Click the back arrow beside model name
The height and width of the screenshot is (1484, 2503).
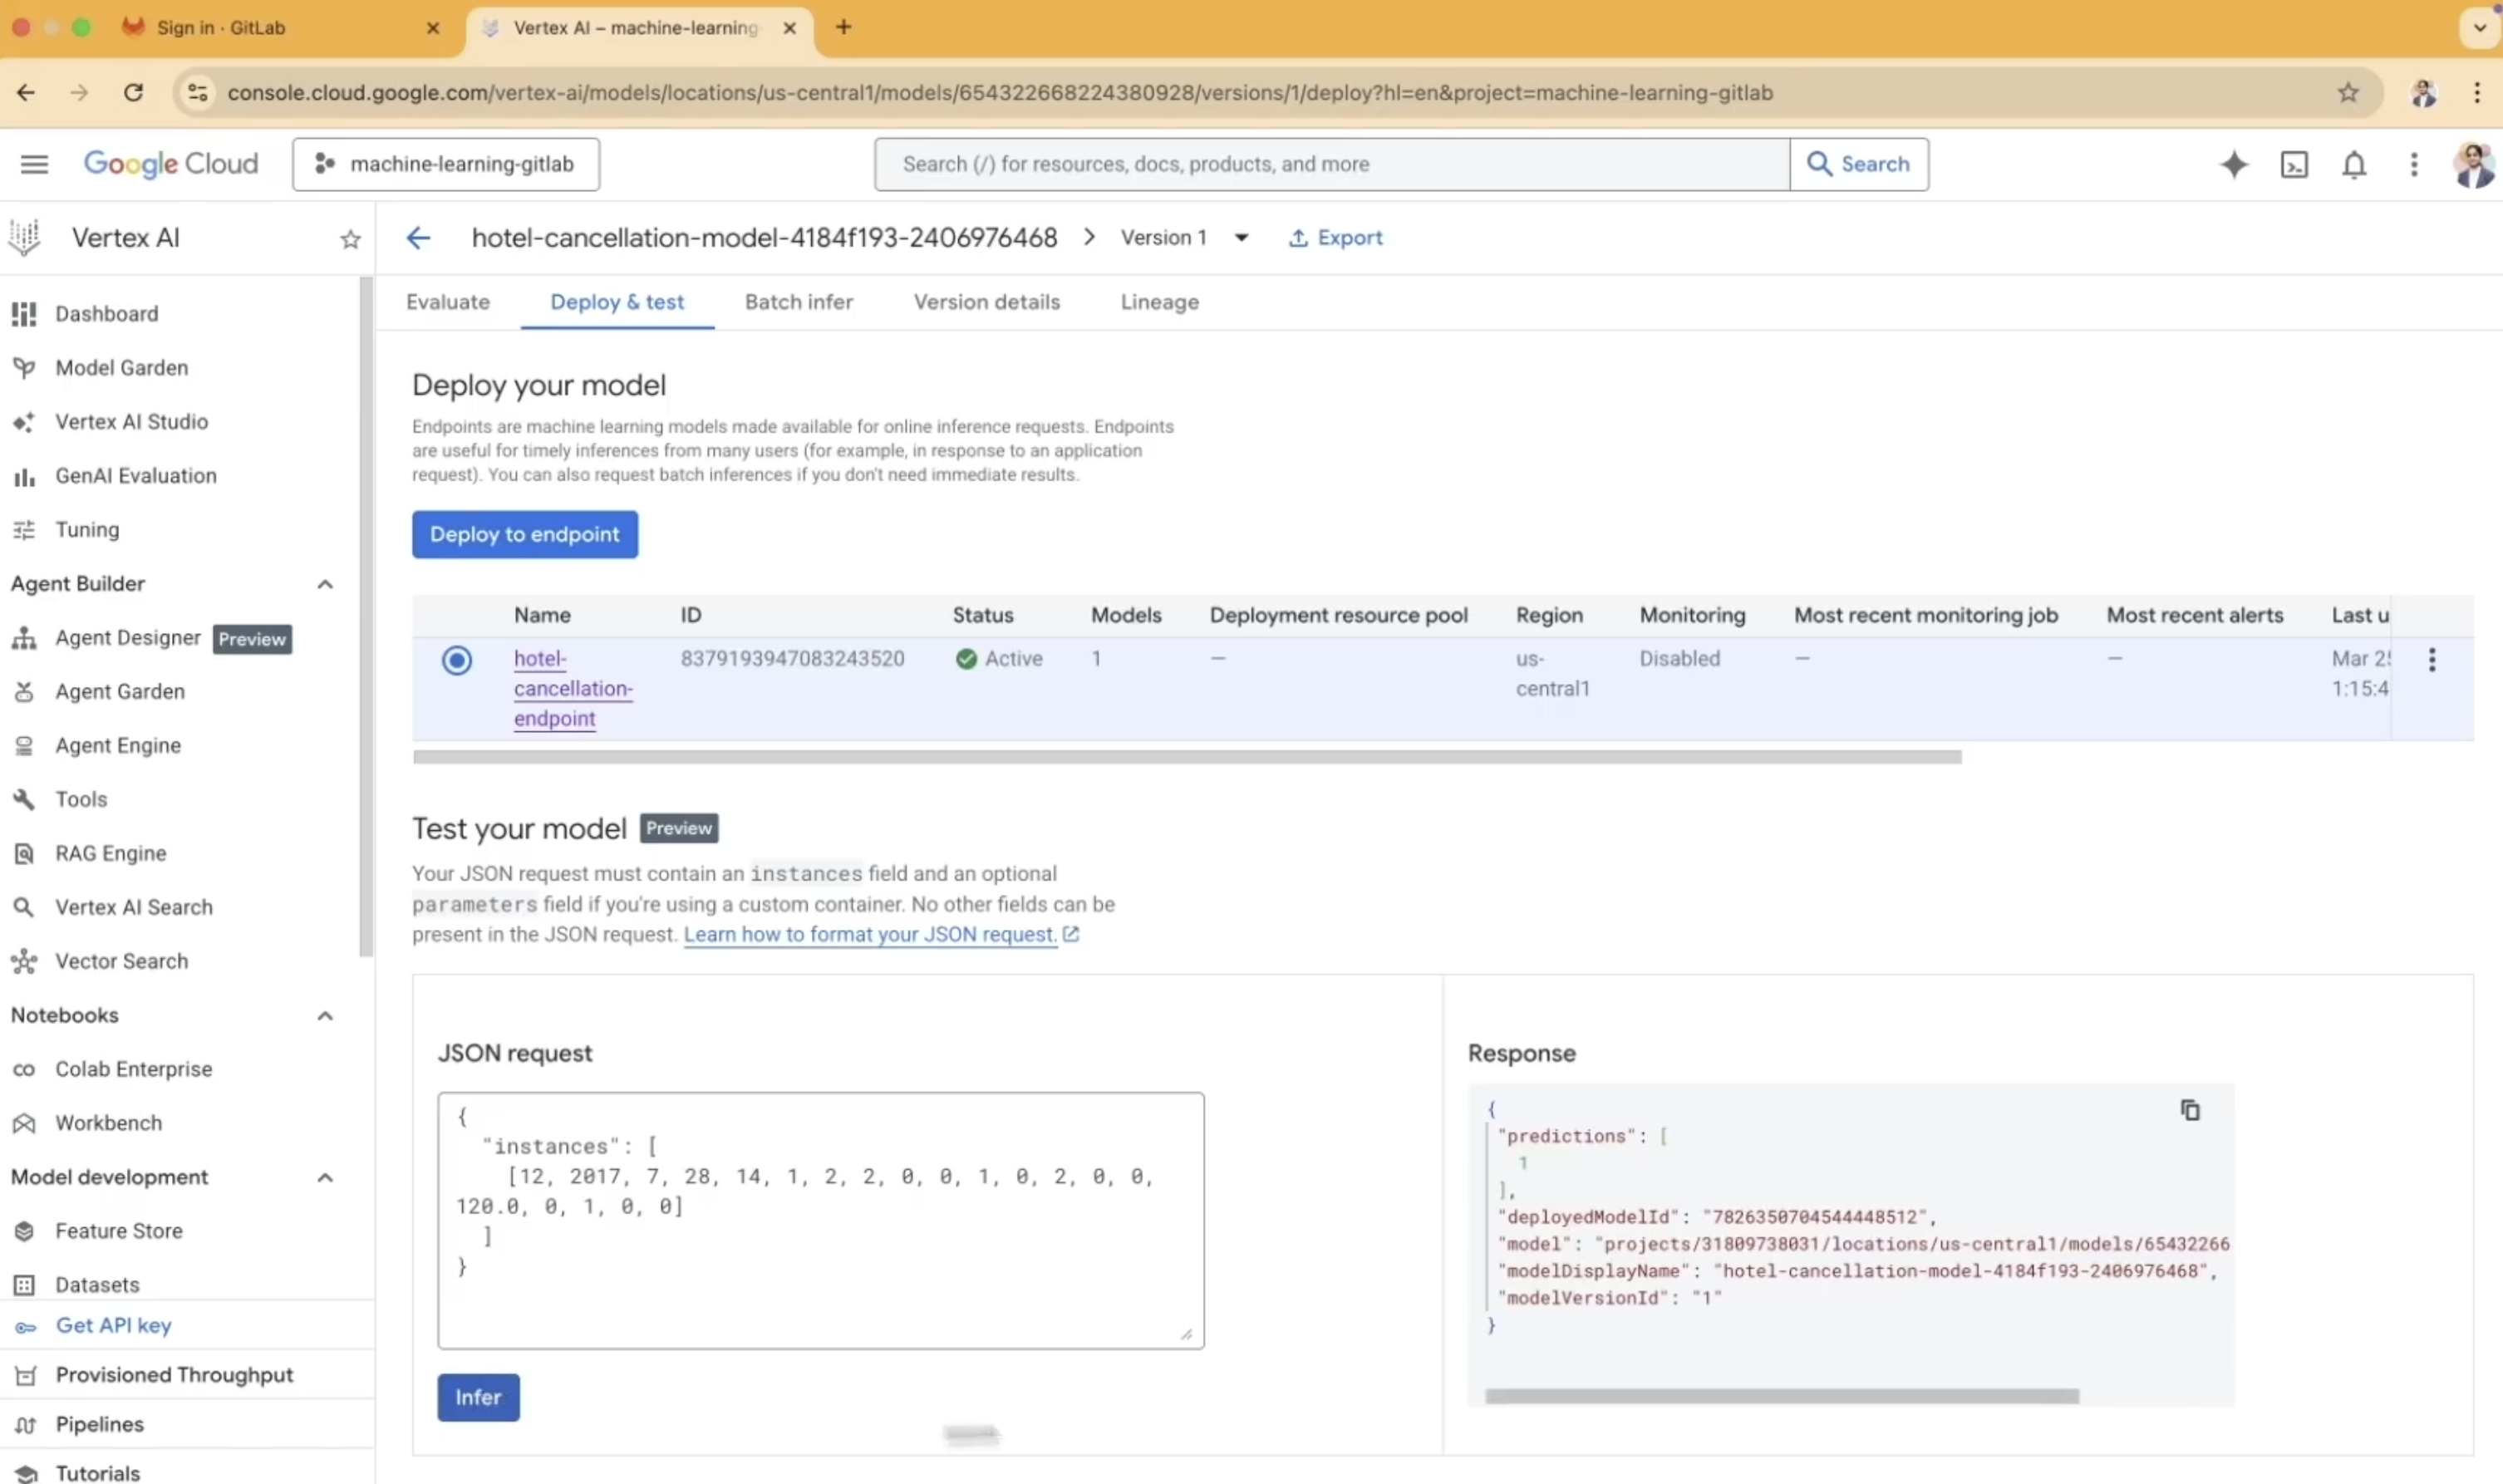(418, 238)
